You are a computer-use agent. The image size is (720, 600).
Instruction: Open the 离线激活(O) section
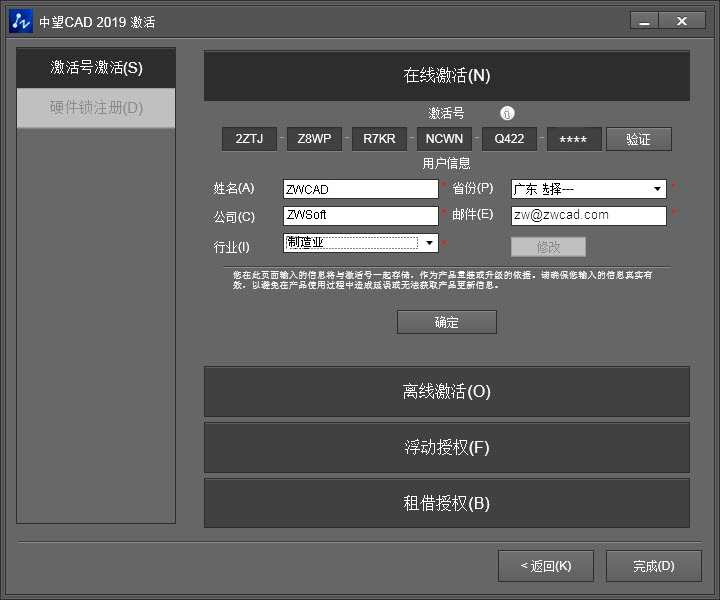click(x=447, y=391)
